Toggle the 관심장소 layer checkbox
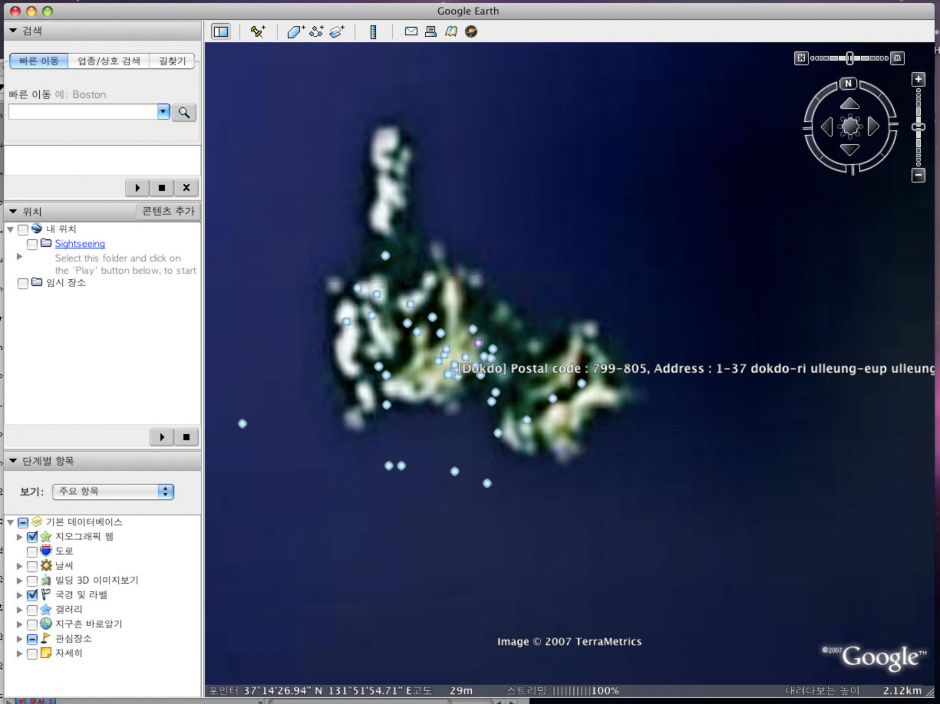The height and width of the screenshot is (704, 940). pos(32,639)
